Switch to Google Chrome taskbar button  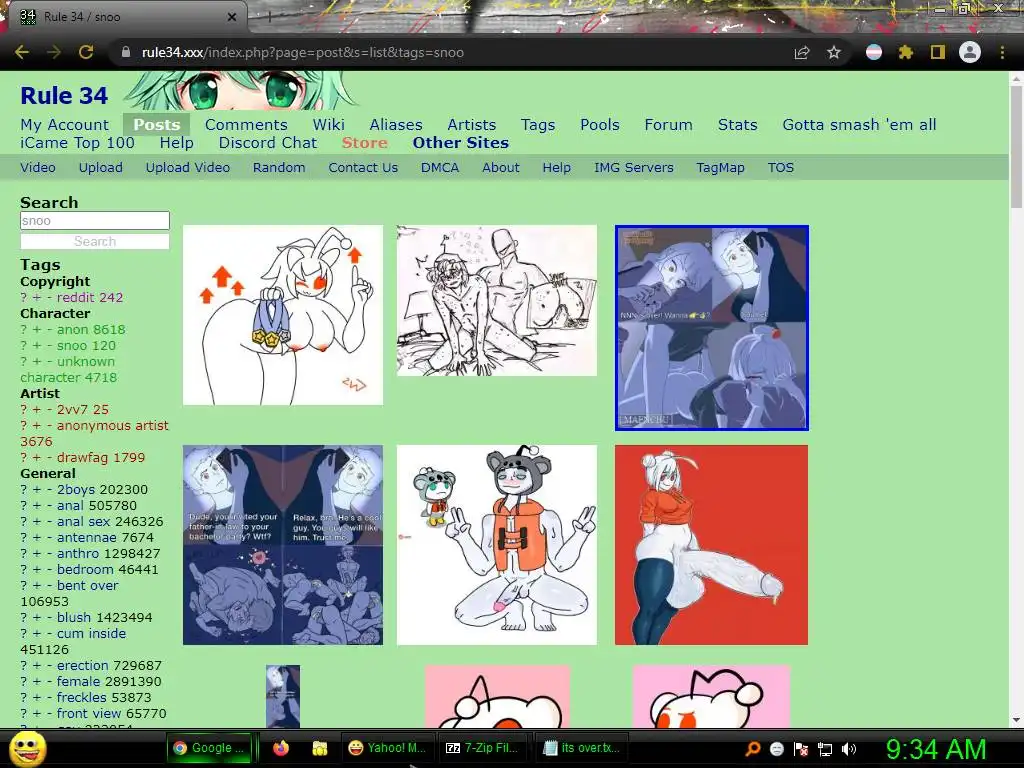pos(208,748)
